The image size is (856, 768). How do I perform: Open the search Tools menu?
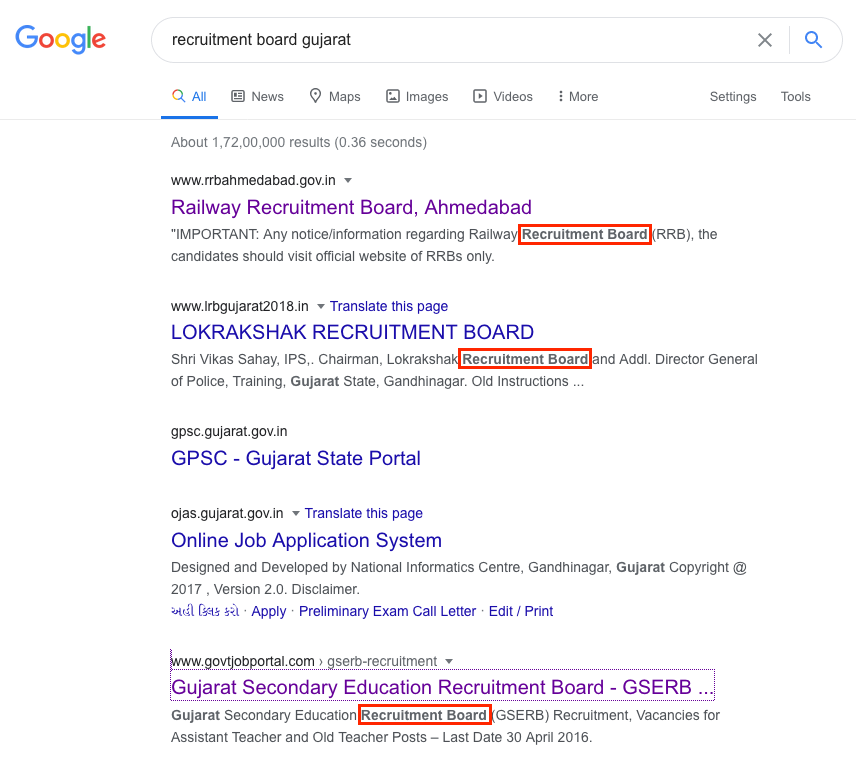click(x=796, y=97)
